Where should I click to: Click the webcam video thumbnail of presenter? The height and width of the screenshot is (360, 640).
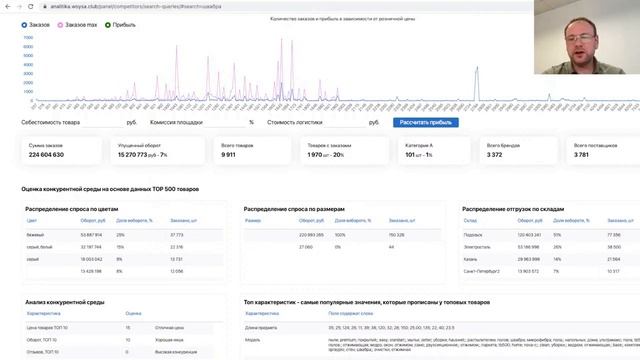click(587, 37)
